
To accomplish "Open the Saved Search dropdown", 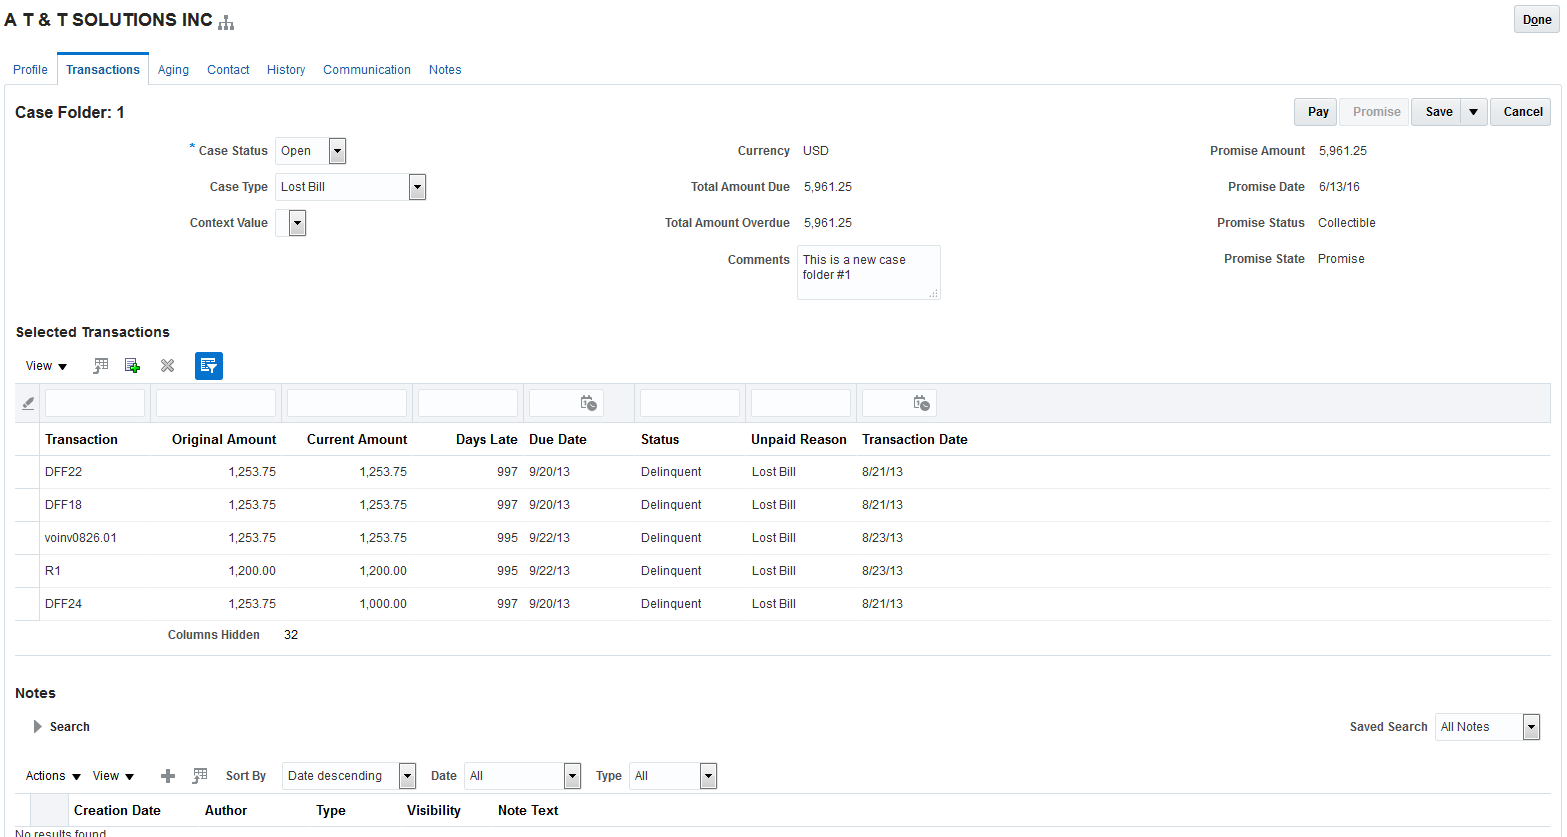I will pos(1531,727).
